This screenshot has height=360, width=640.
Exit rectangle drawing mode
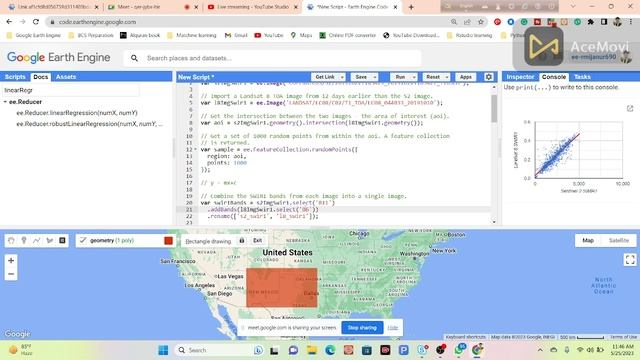[258, 241]
